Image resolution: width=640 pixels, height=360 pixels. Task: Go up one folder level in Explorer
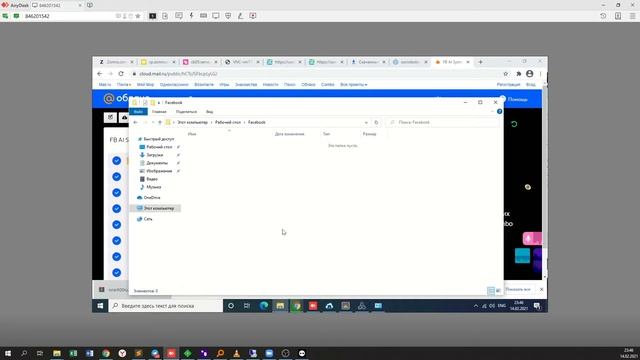pyautogui.click(x=160, y=122)
